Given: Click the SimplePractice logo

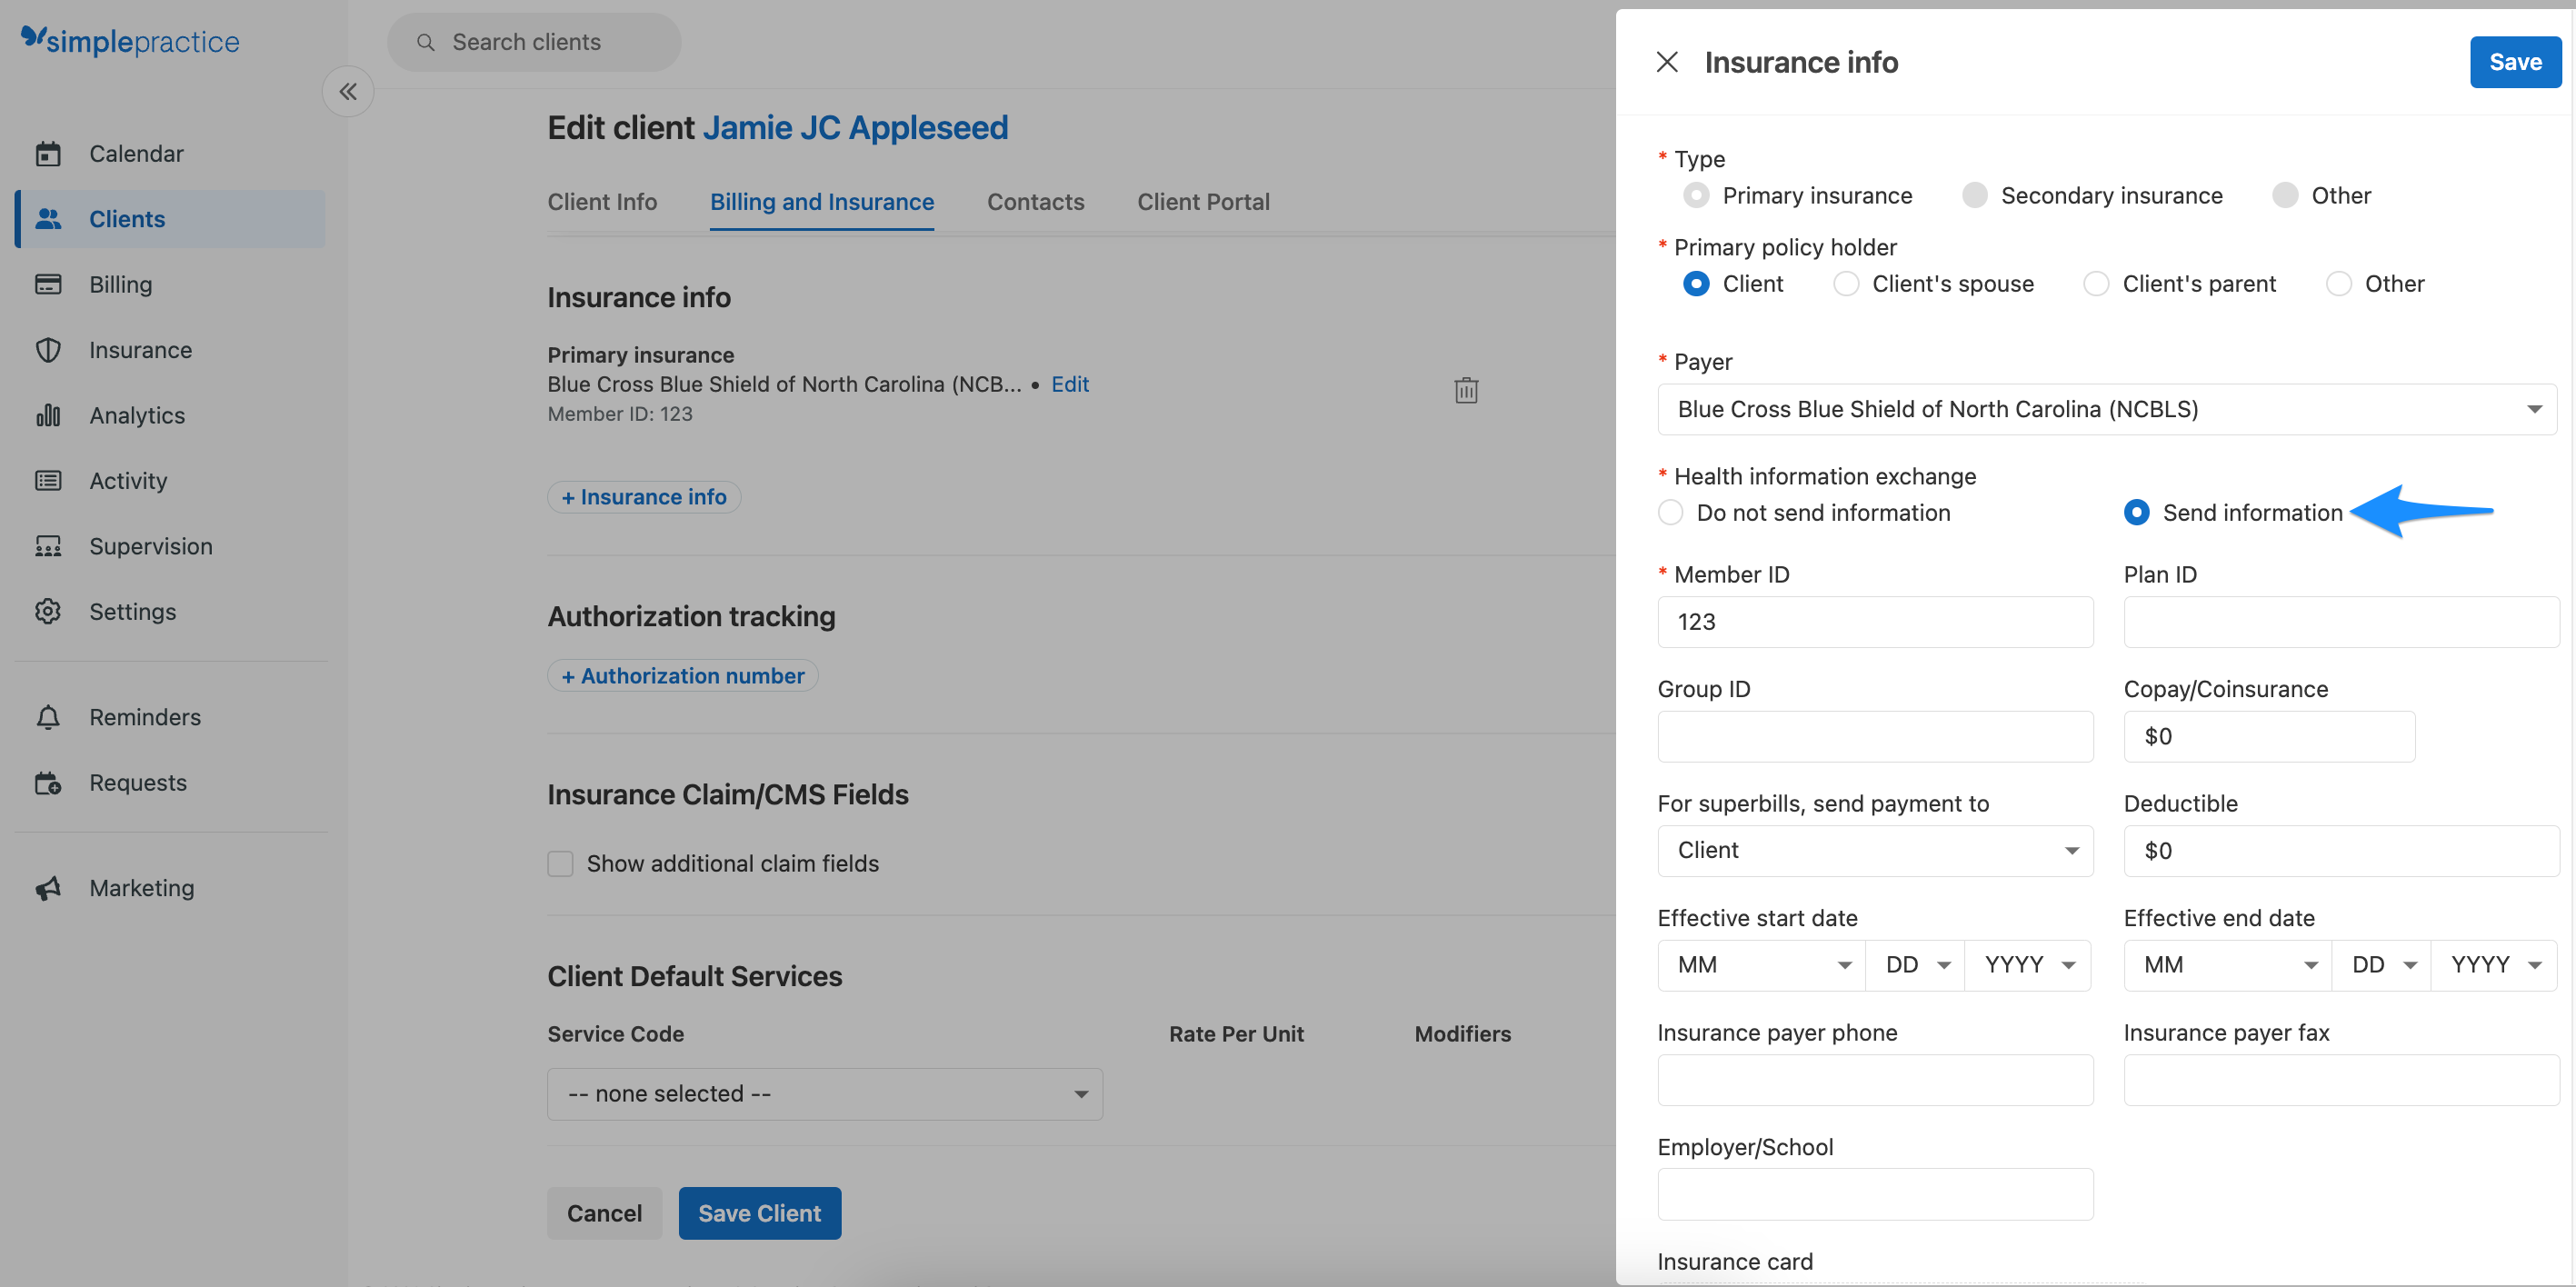Looking at the screenshot, I should coord(130,41).
